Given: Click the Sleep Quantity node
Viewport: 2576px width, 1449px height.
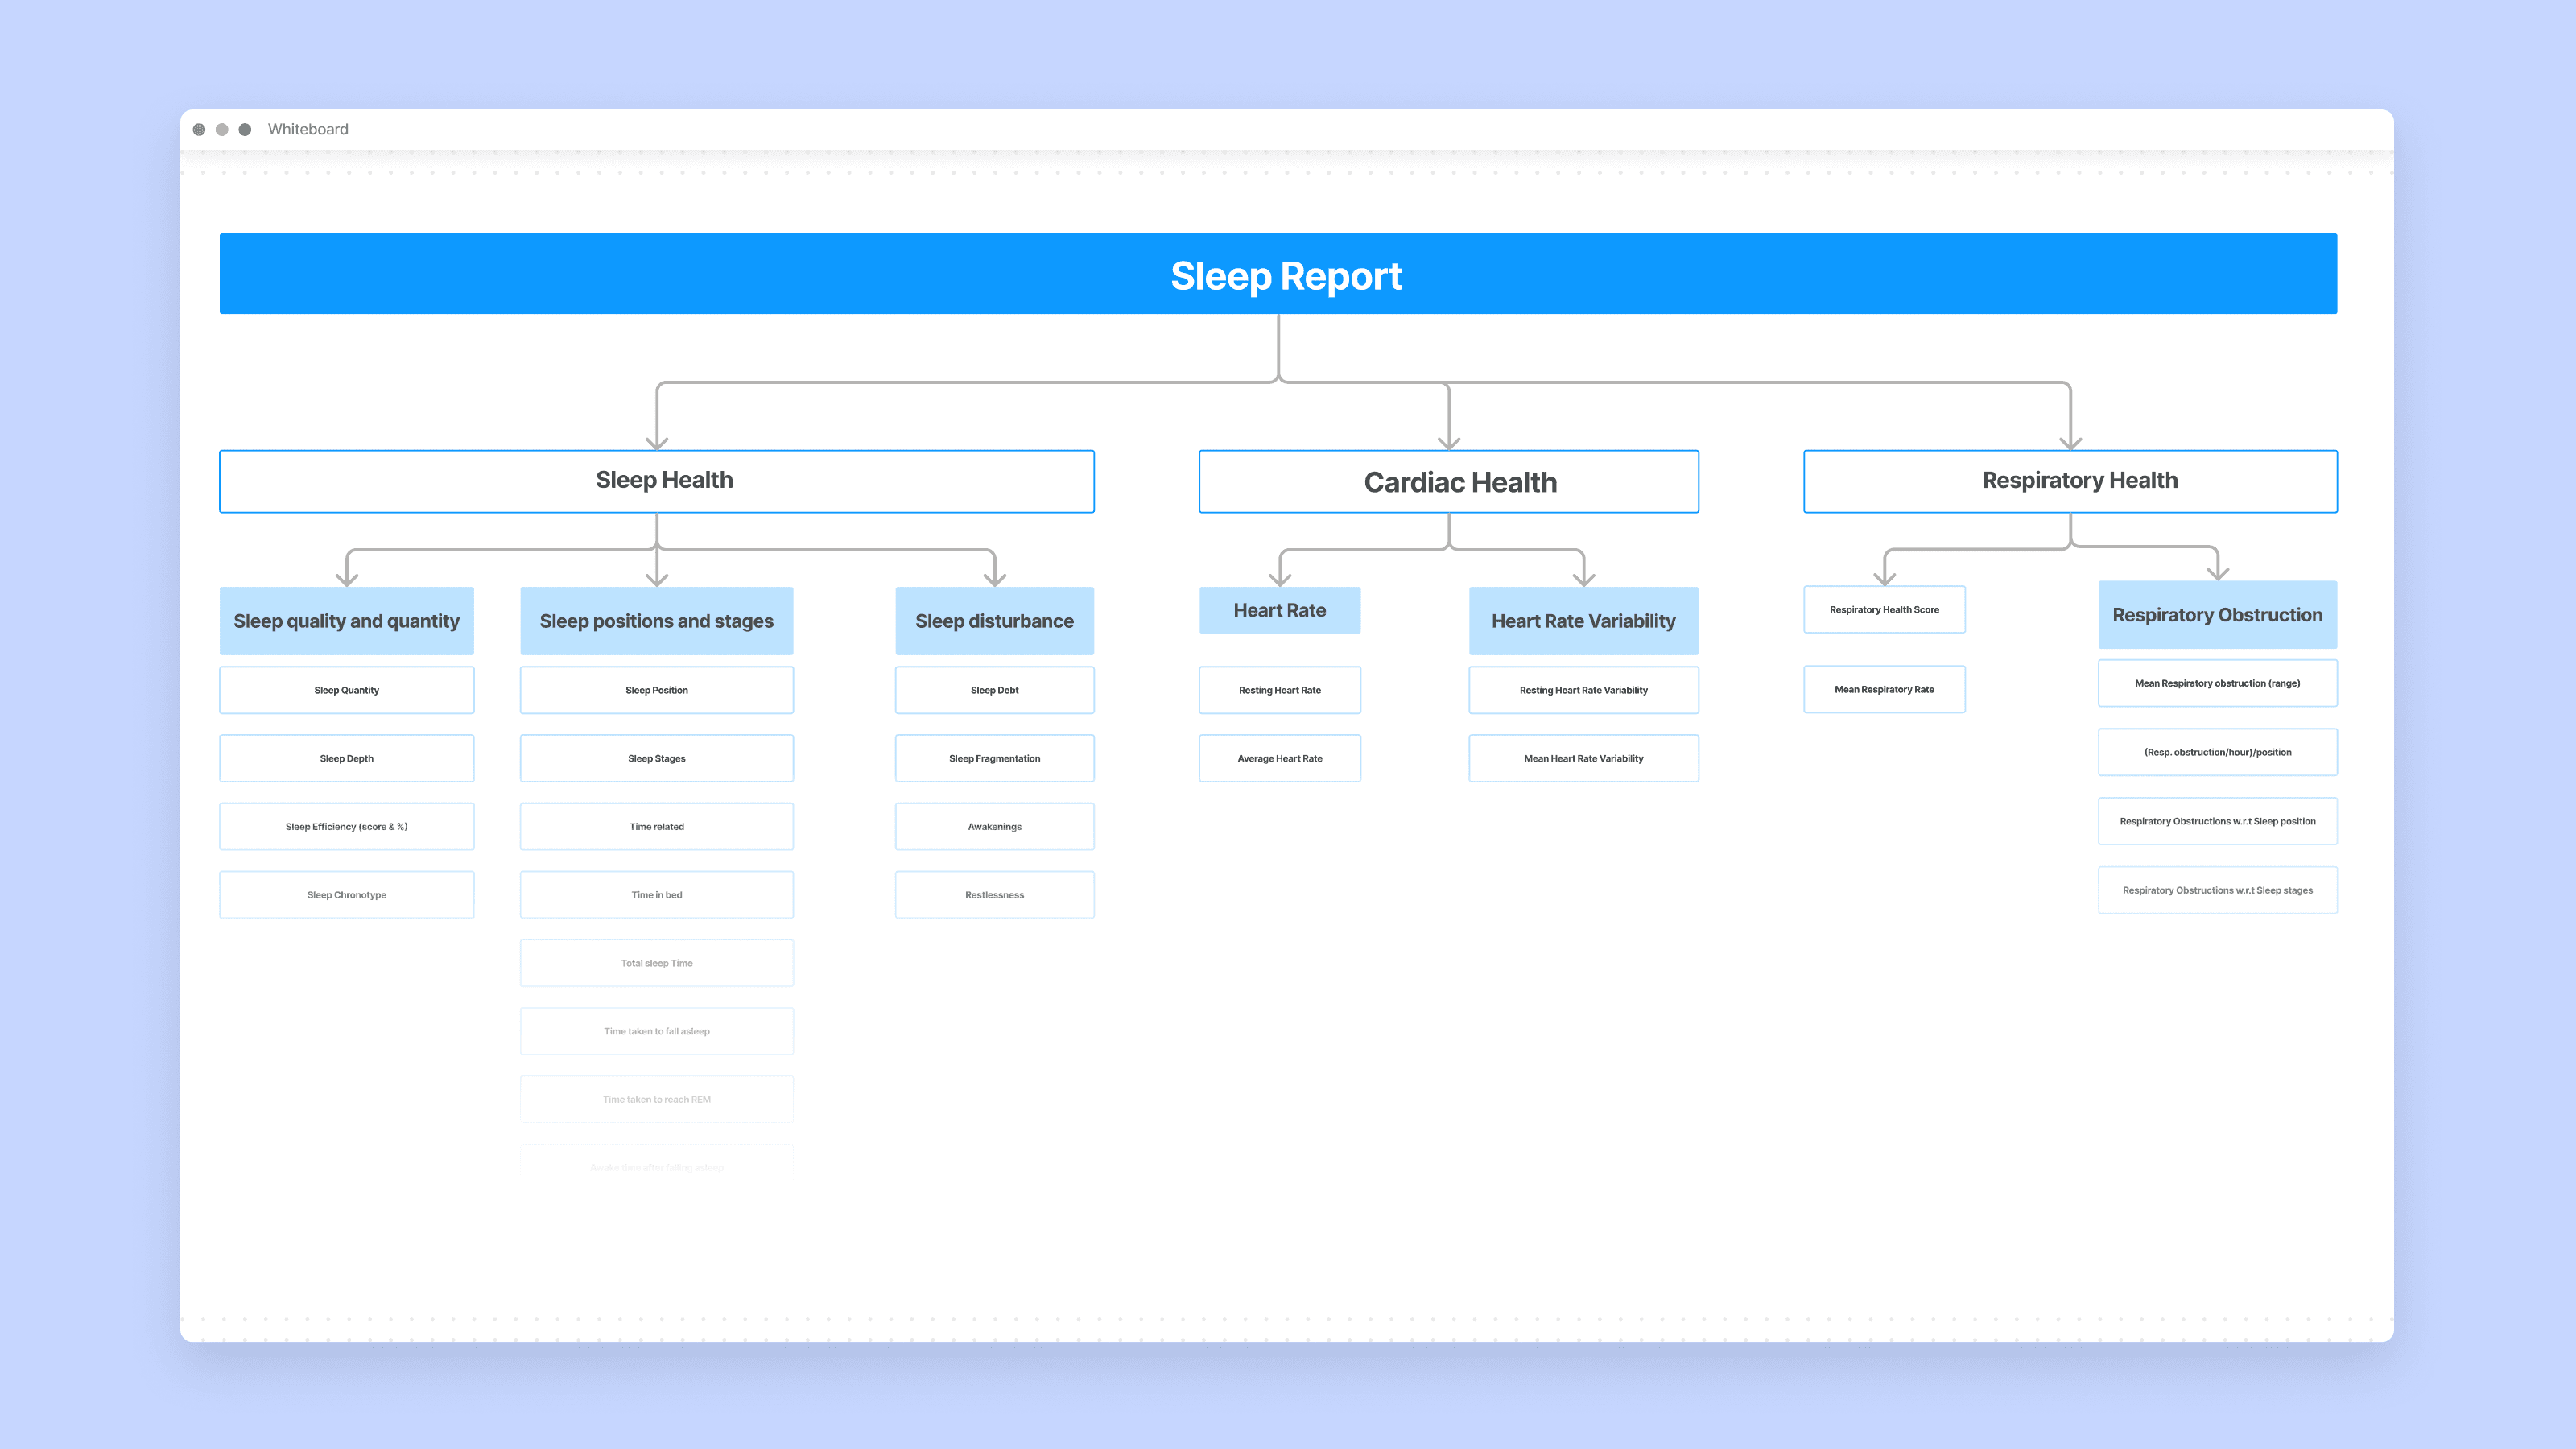Looking at the screenshot, I should 346,690.
